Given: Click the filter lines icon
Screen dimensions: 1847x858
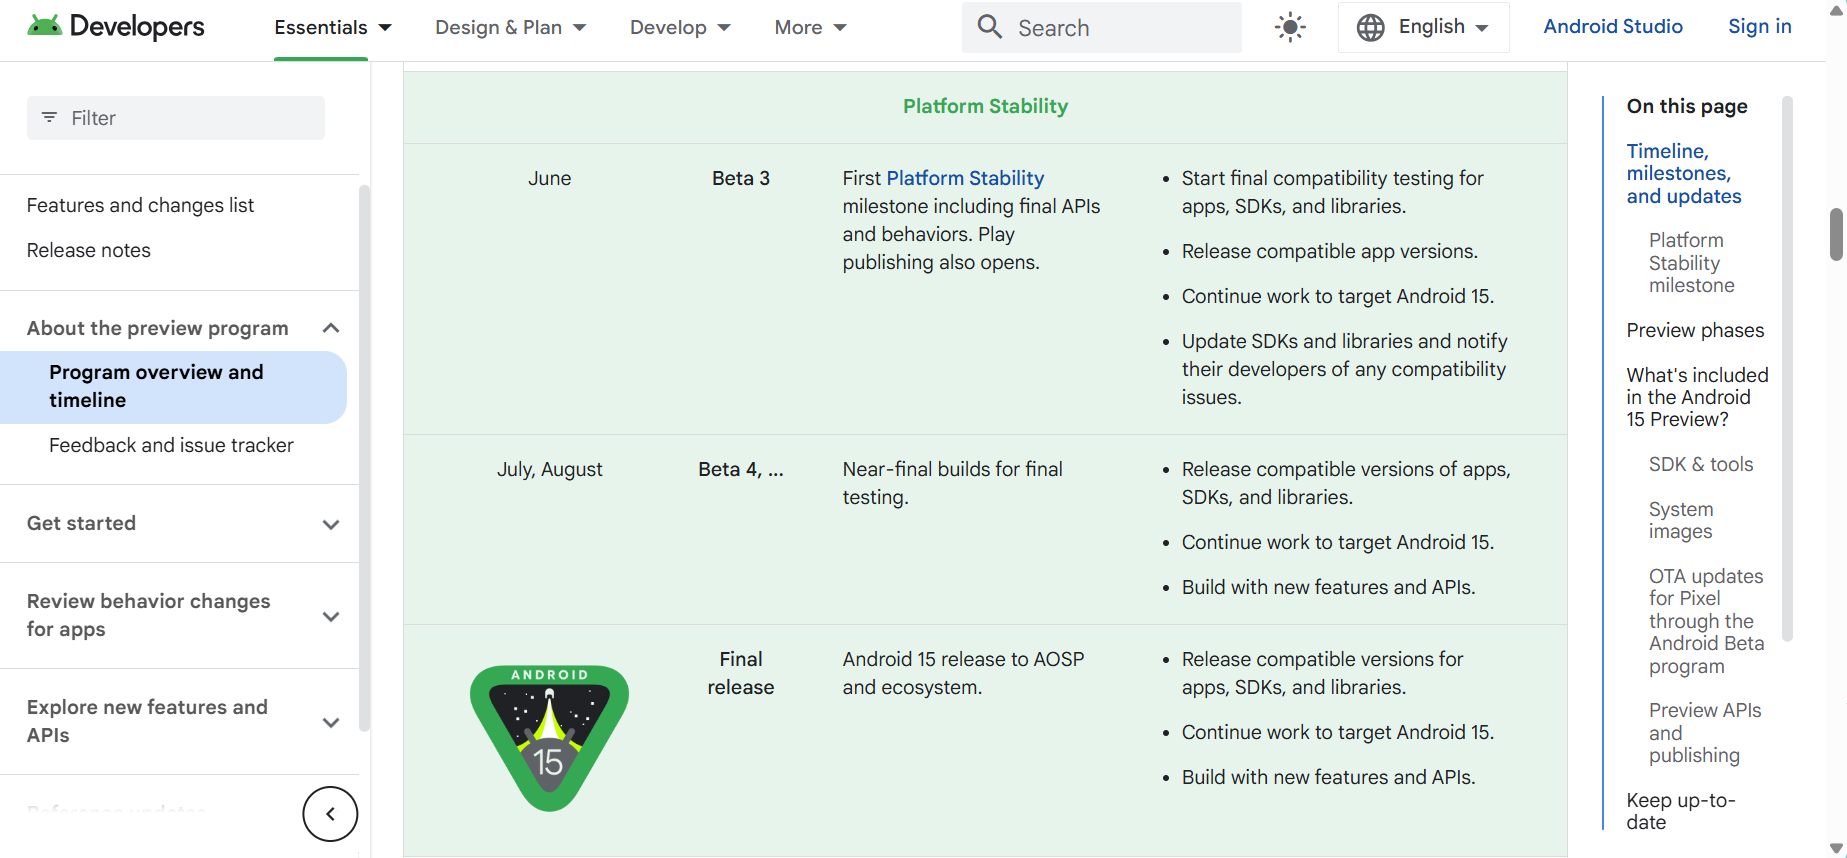Looking at the screenshot, I should pyautogui.click(x=49, y=118).
